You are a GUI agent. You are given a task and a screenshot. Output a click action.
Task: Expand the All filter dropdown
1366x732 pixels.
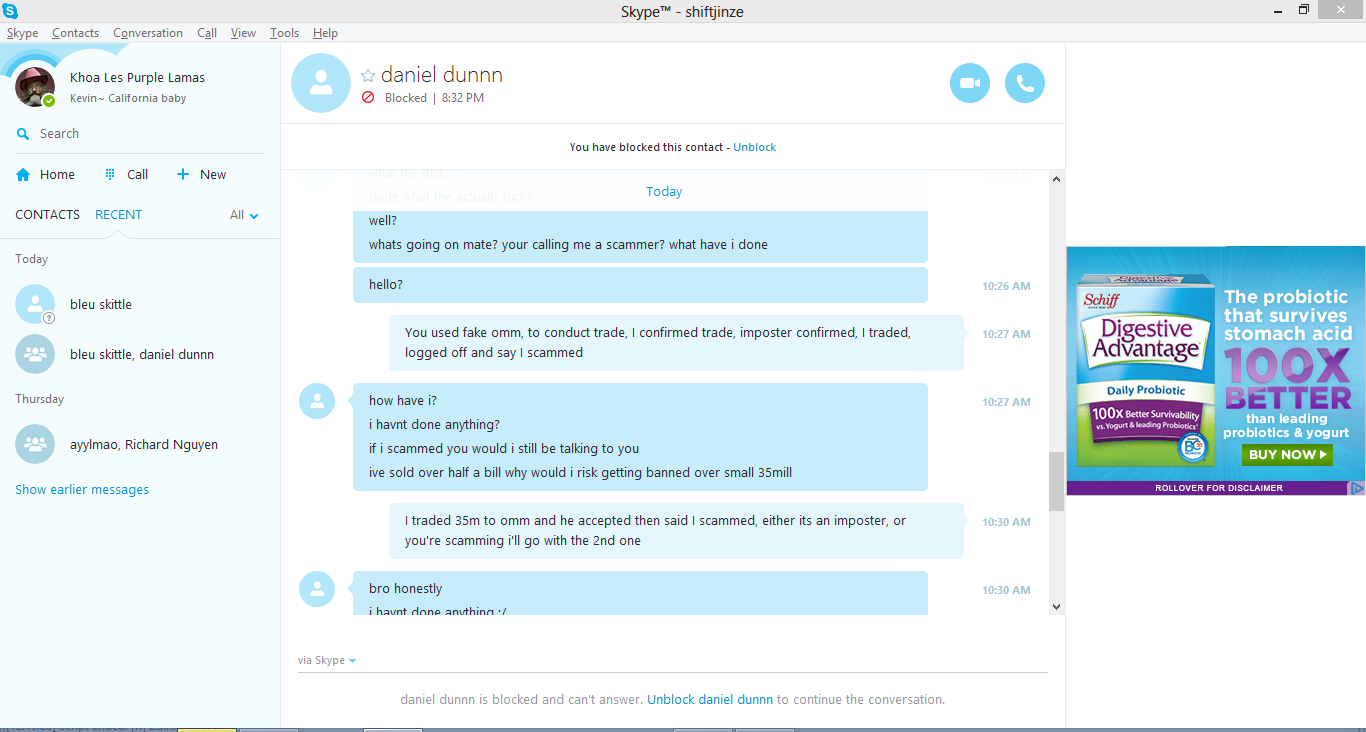[x=244, y=215]
